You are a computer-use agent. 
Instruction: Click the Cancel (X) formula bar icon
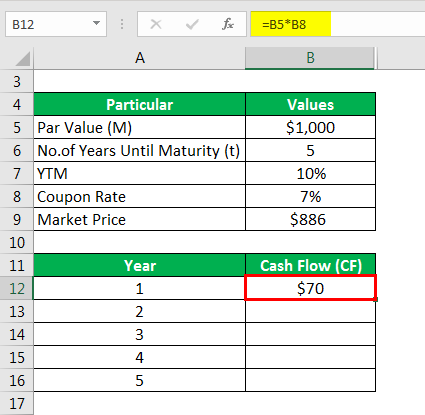[156, 24]
